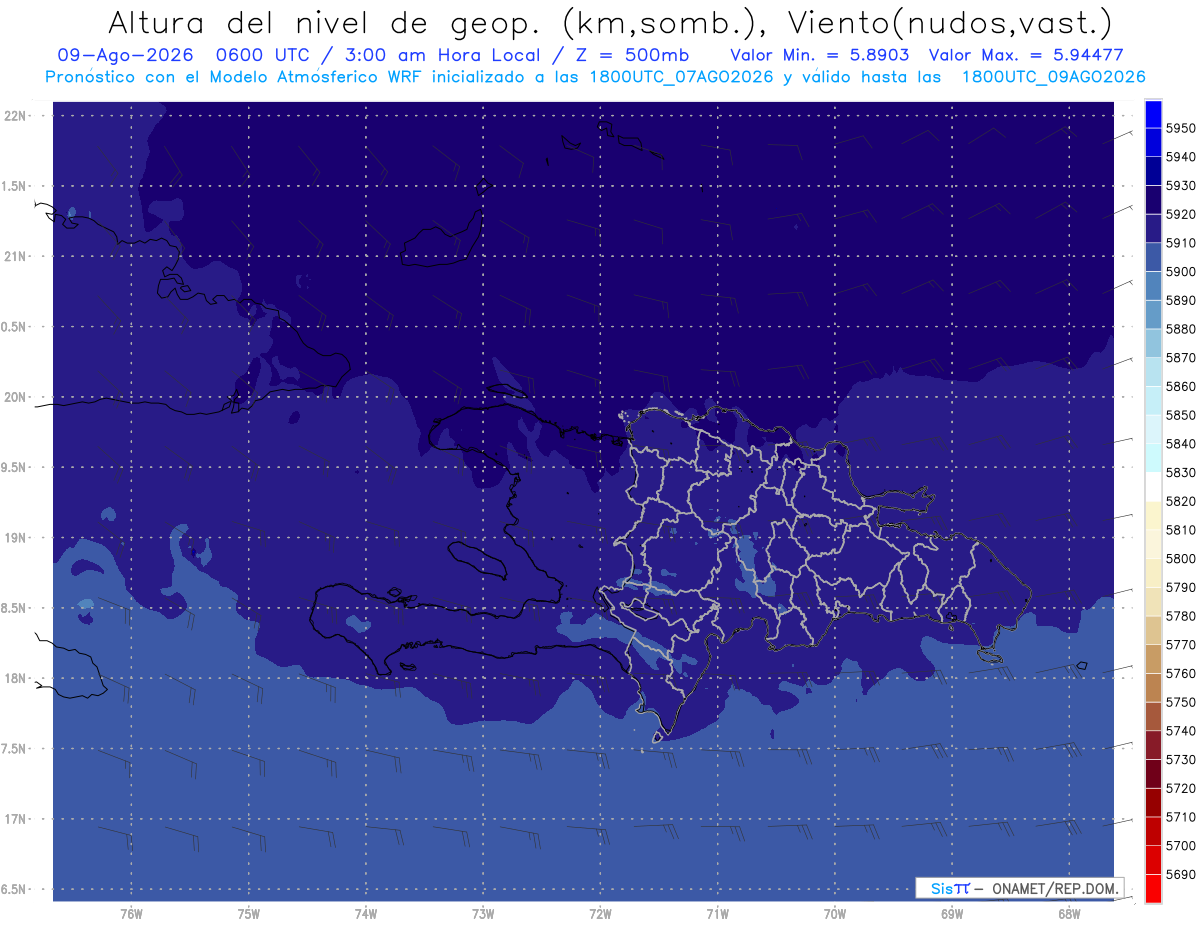Select the pale cyan swatch between 5830 and 5840
The image size is (1200, 927).
tap(1153, 458)
